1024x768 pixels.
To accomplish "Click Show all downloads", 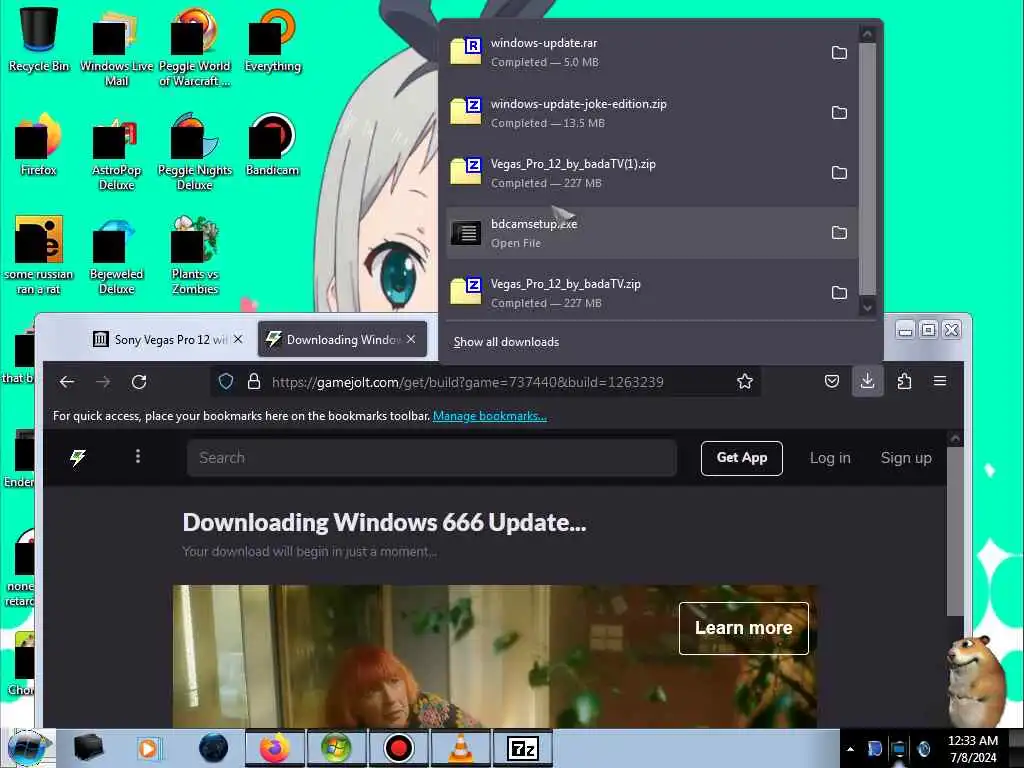I will 506,342.
